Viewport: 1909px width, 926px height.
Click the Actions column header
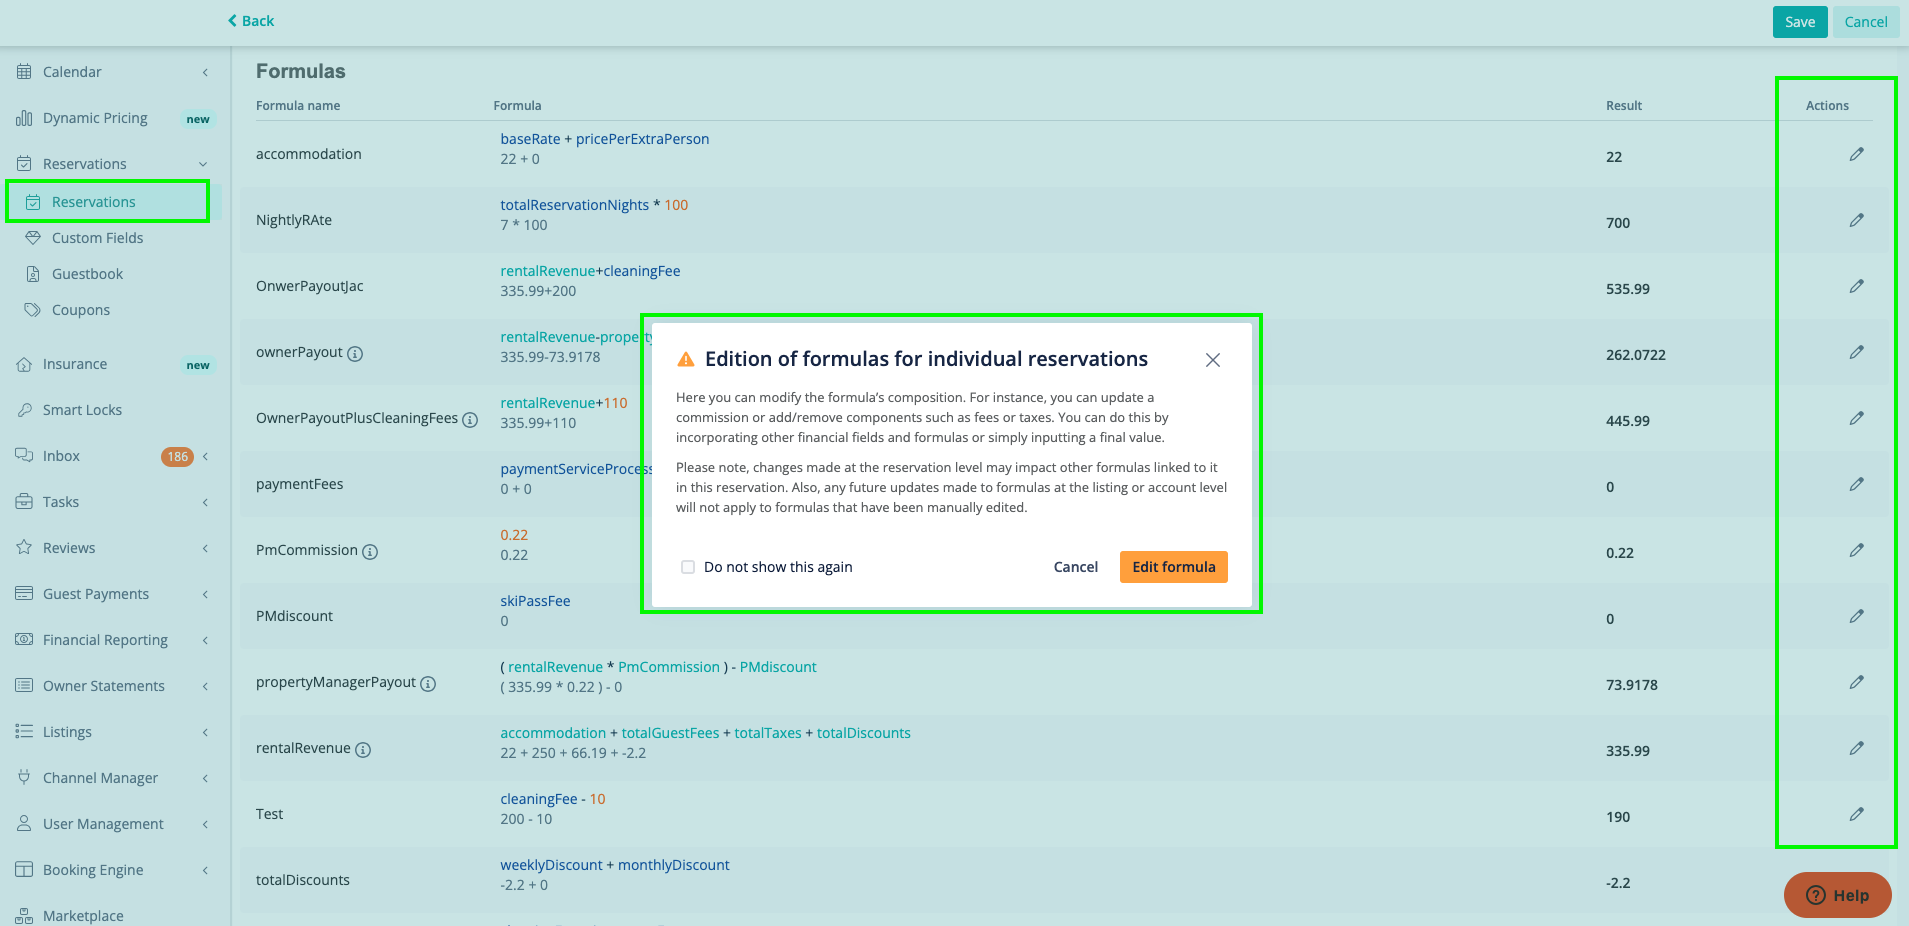coord(1827,106)
